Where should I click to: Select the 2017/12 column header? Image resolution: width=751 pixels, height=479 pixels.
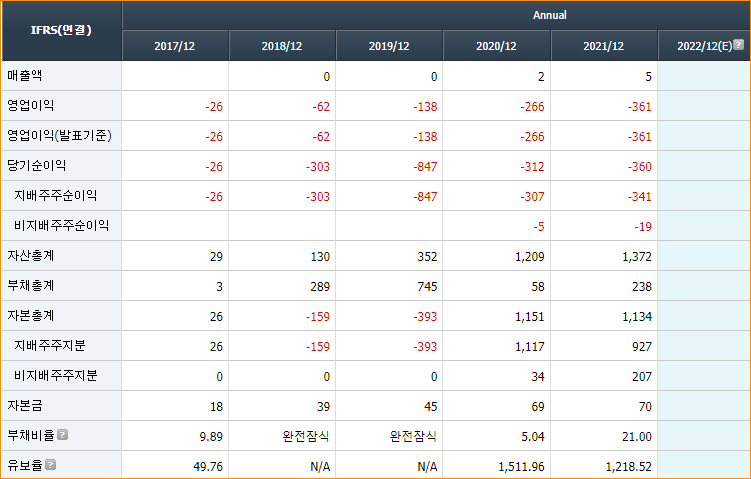(x=174, y=46)
